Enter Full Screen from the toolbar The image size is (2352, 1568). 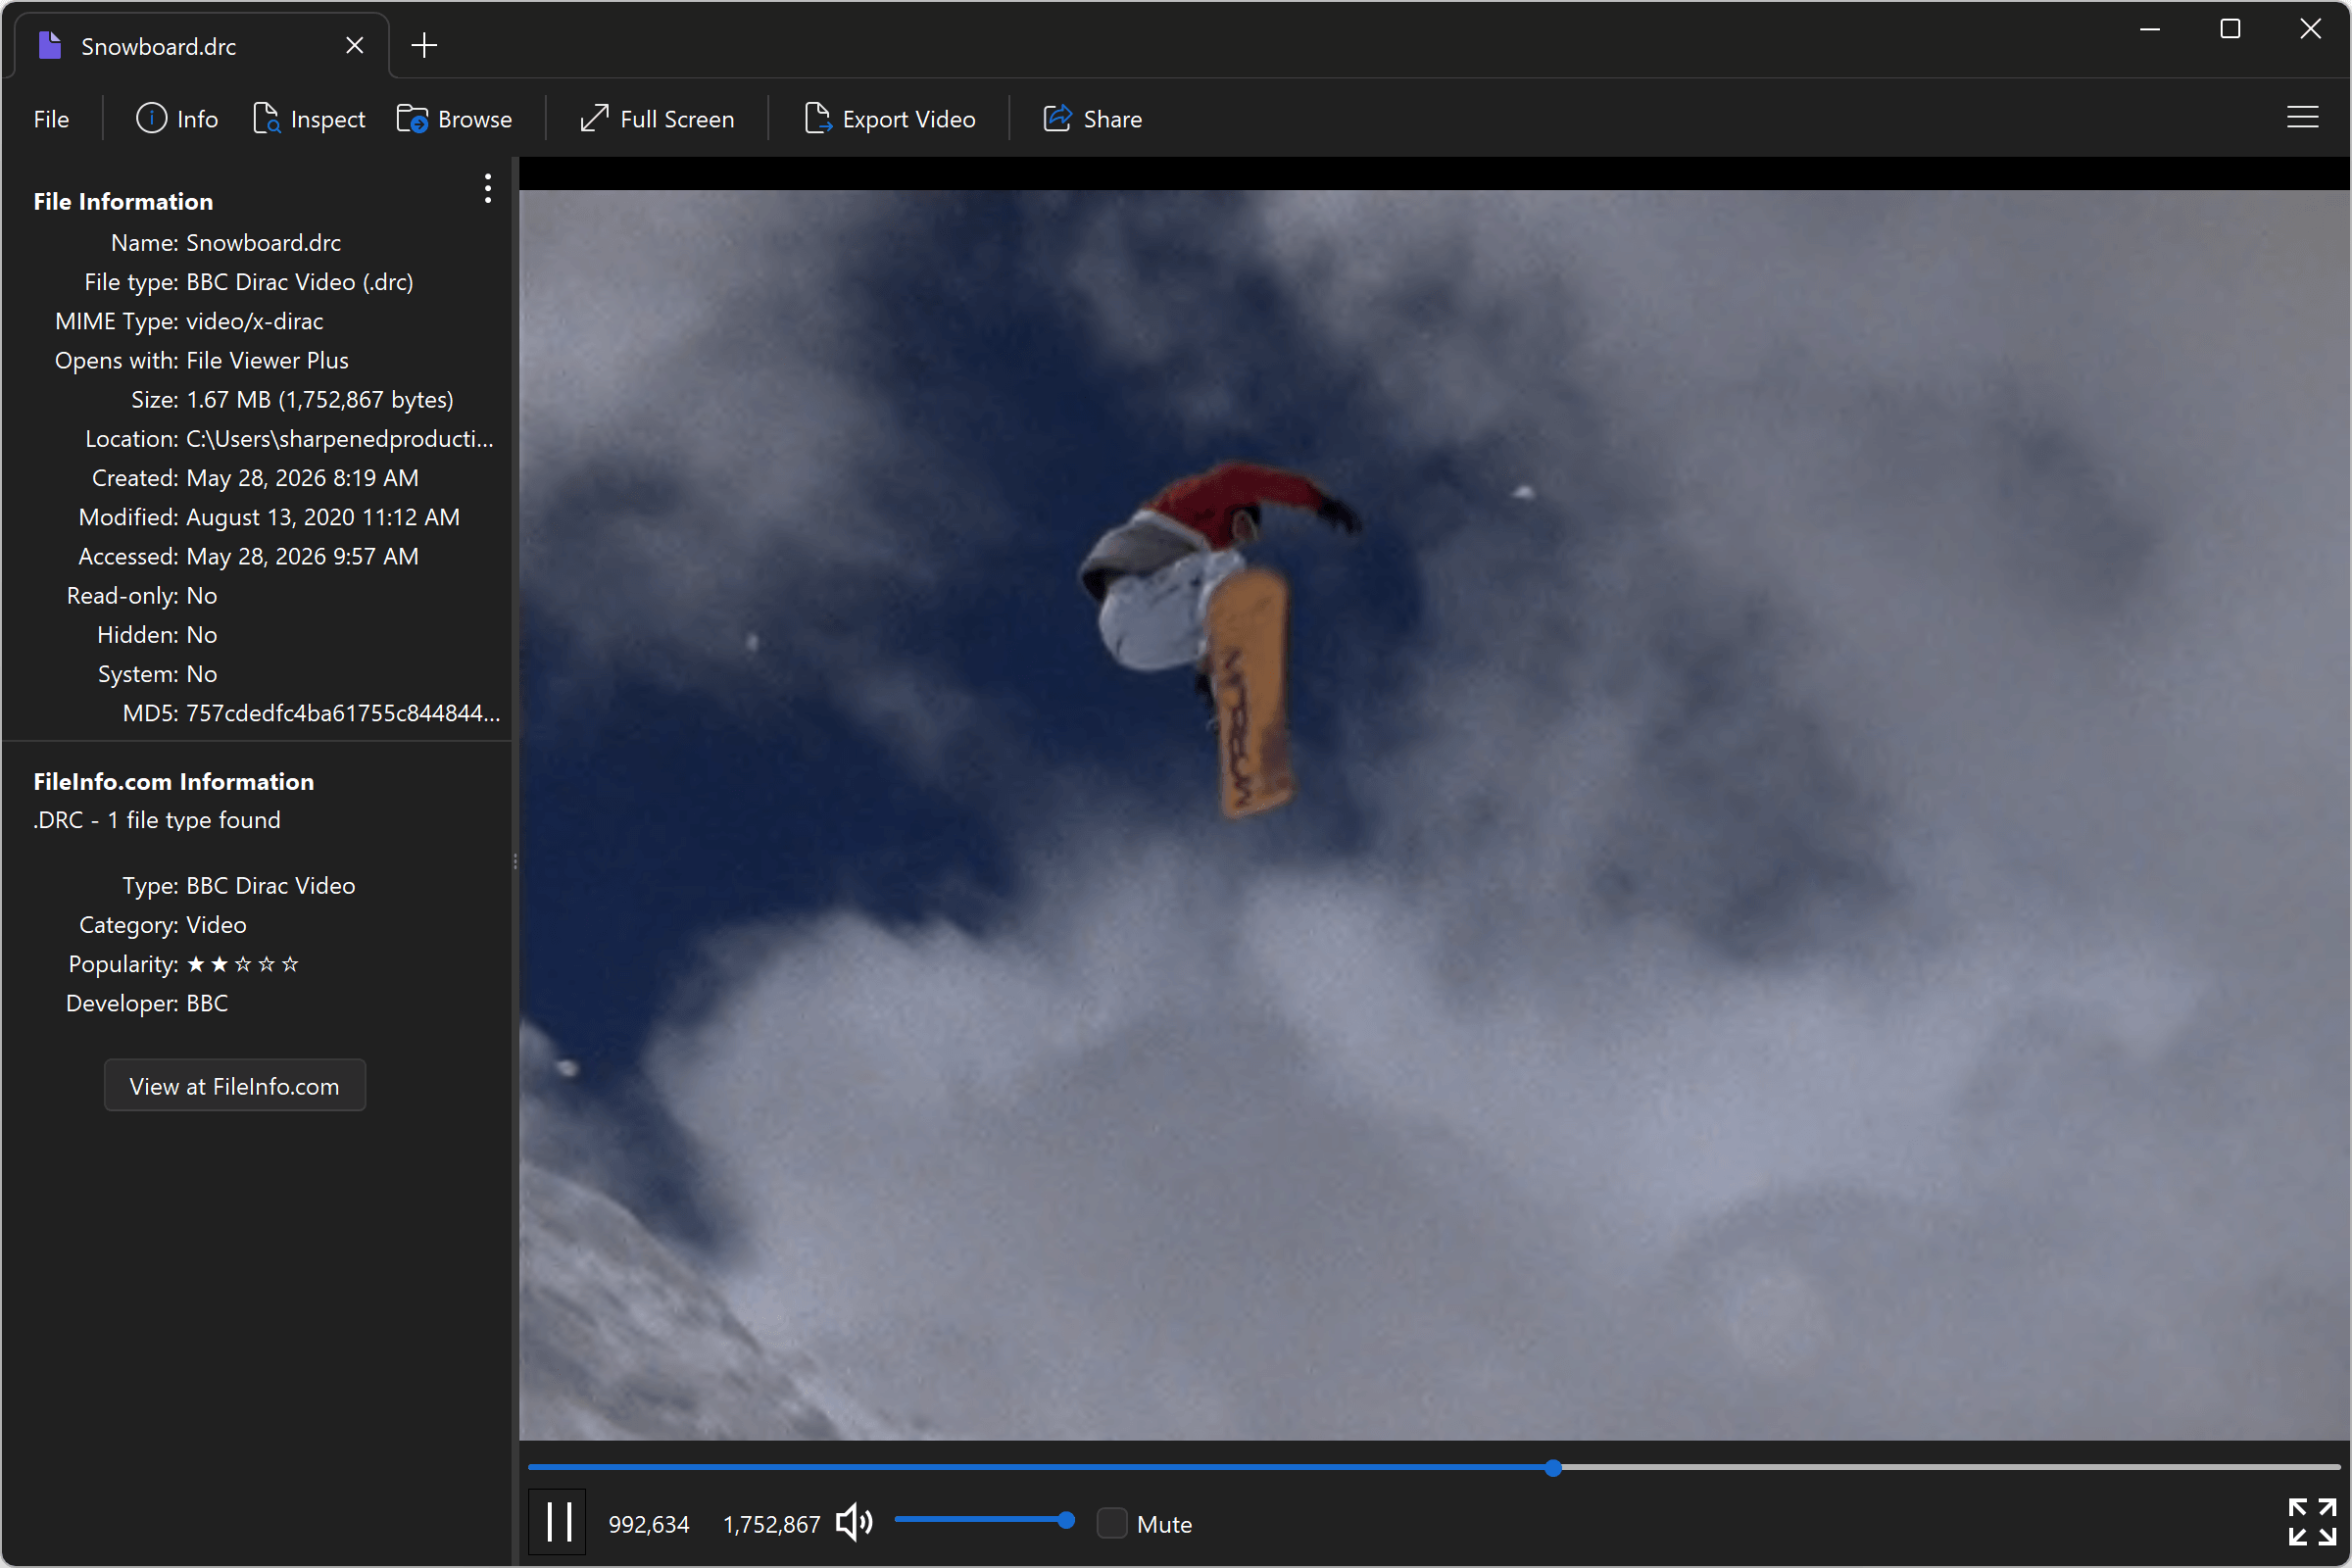point(657,119)
